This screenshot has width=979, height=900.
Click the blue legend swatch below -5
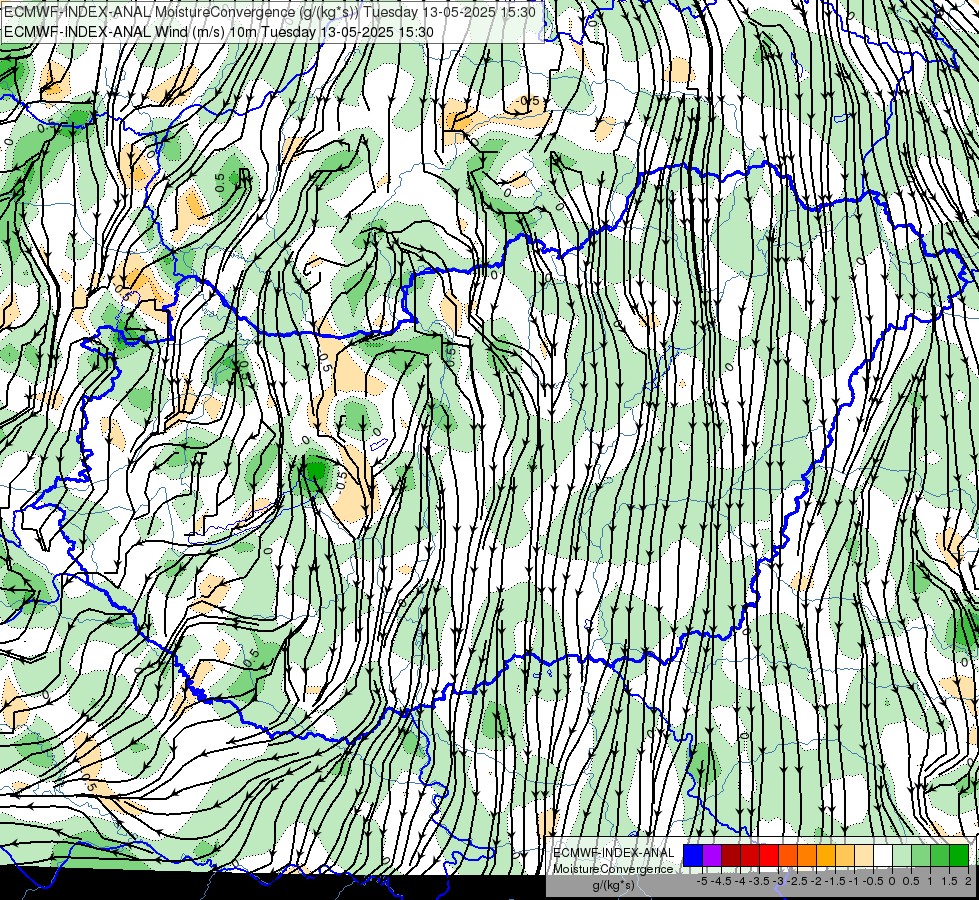(693, 855)
